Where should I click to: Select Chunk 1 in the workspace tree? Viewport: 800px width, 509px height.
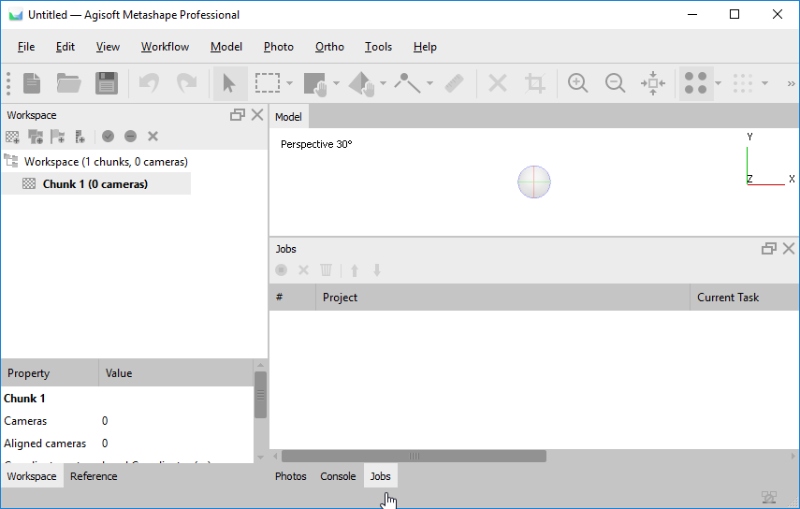[95, 184]
